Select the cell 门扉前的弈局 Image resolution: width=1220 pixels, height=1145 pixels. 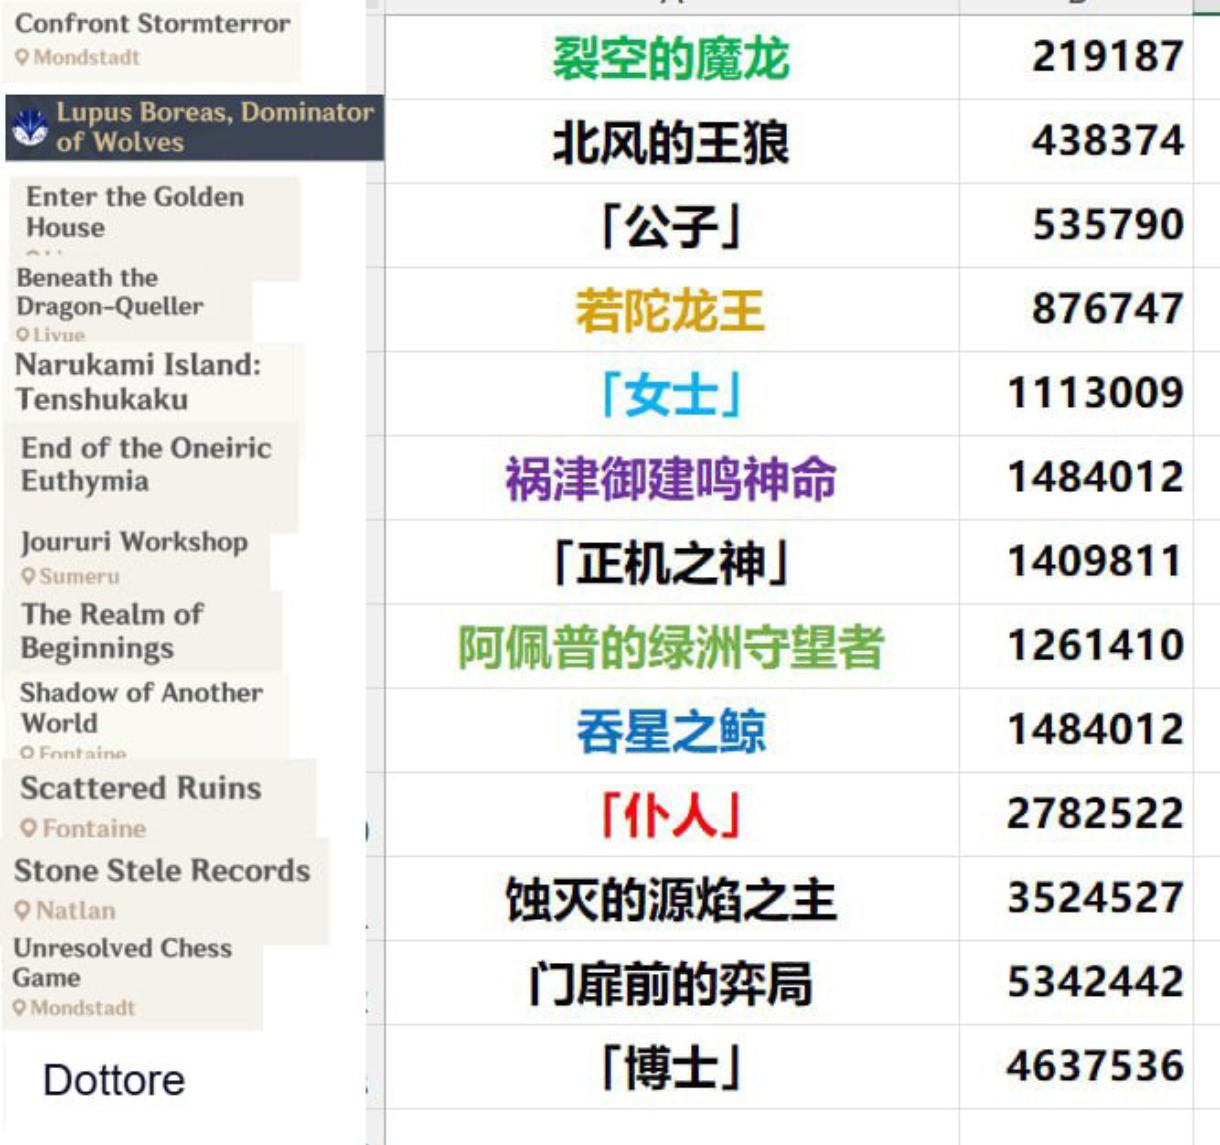pos(671,982)
